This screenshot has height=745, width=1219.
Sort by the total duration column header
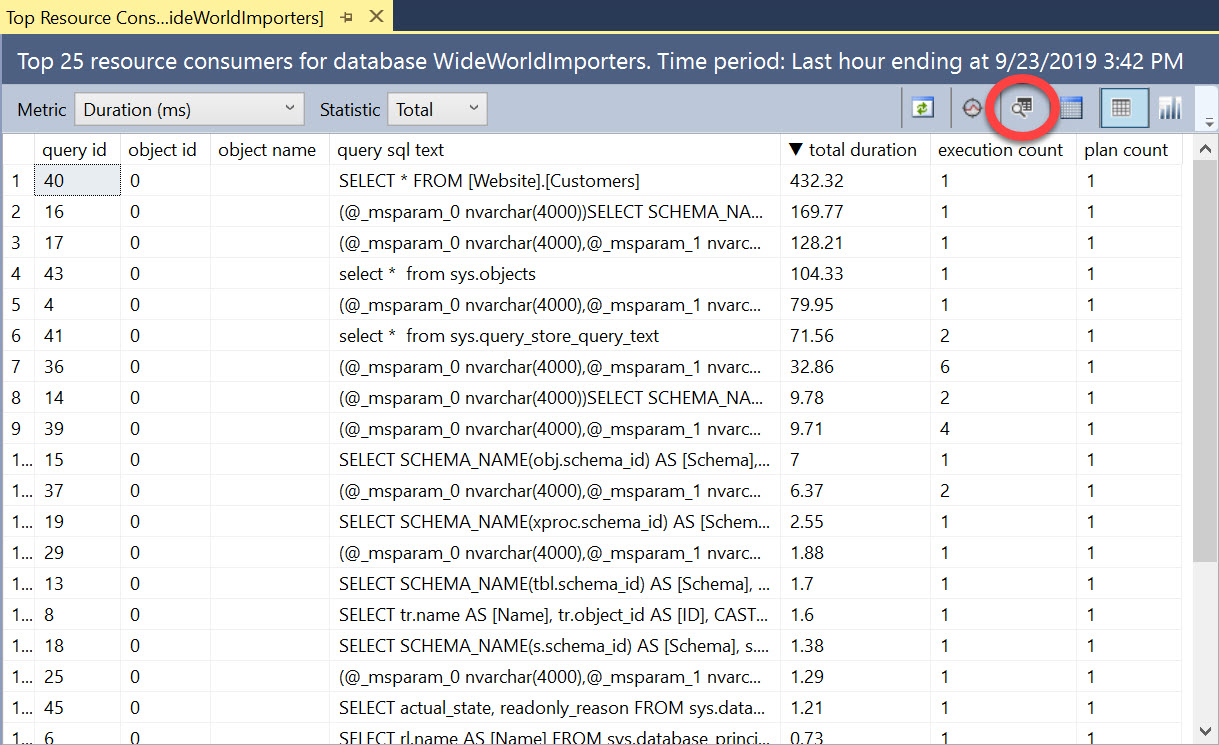(853, 150)
